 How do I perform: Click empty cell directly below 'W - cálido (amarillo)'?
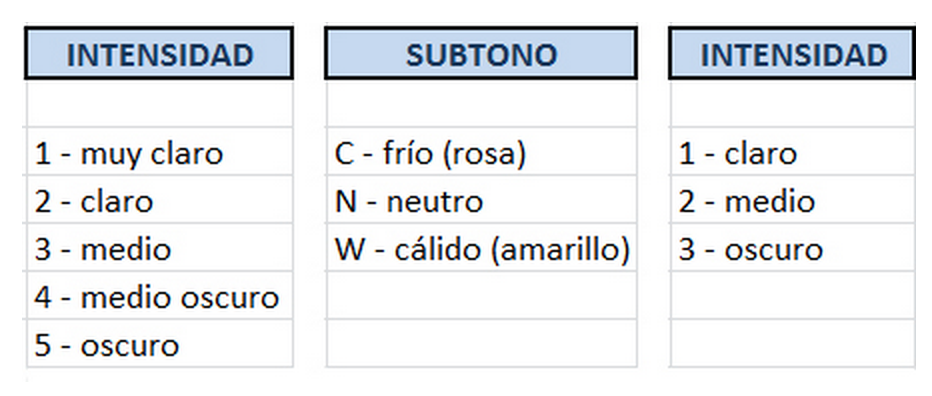click(481, 296)
